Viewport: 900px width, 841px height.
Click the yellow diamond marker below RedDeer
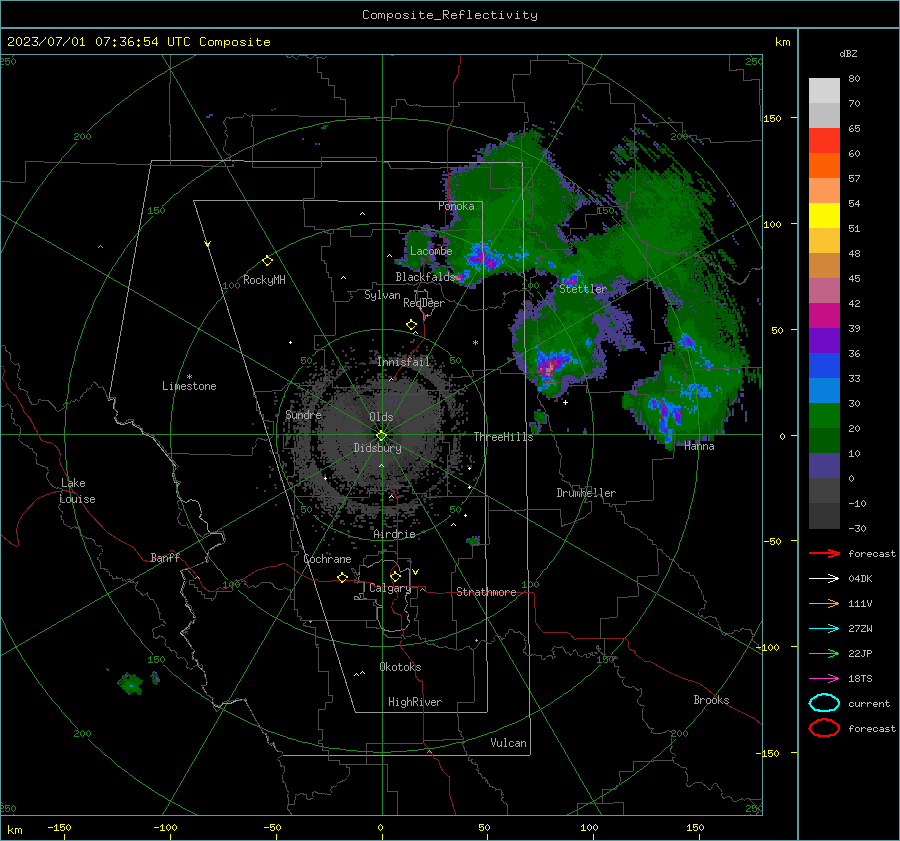click(x=411, y=325)
